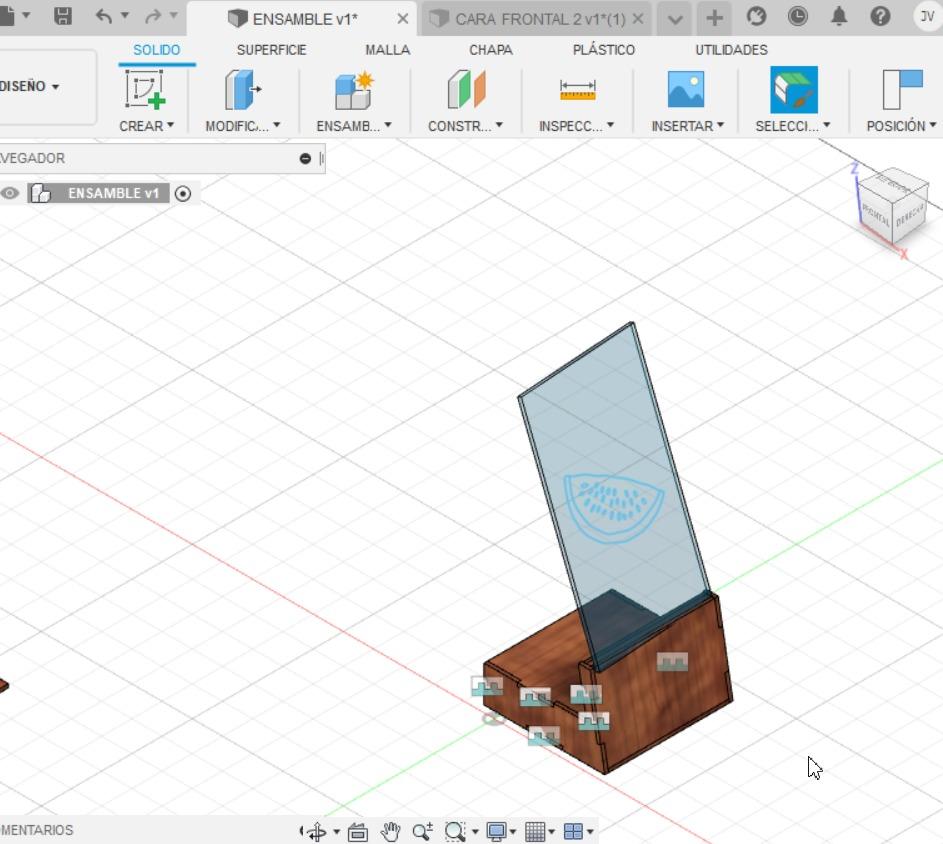Viewport: 943px width, 844px height.
Task: Expand the MODIFICAR menu
Action: tap(242, 126)
